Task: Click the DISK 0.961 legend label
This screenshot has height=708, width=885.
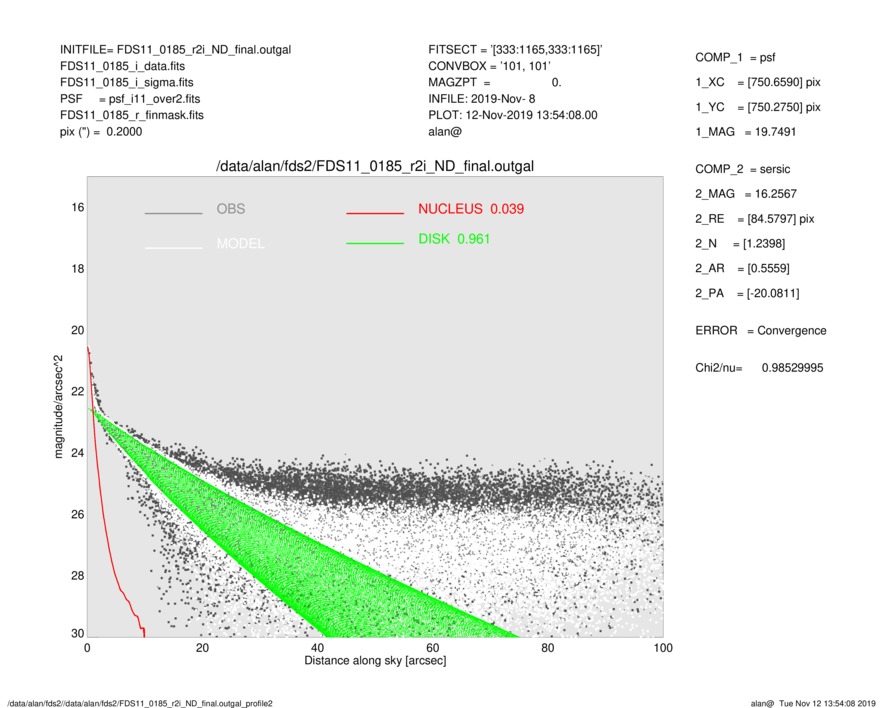Action: [x=454, y=239]
